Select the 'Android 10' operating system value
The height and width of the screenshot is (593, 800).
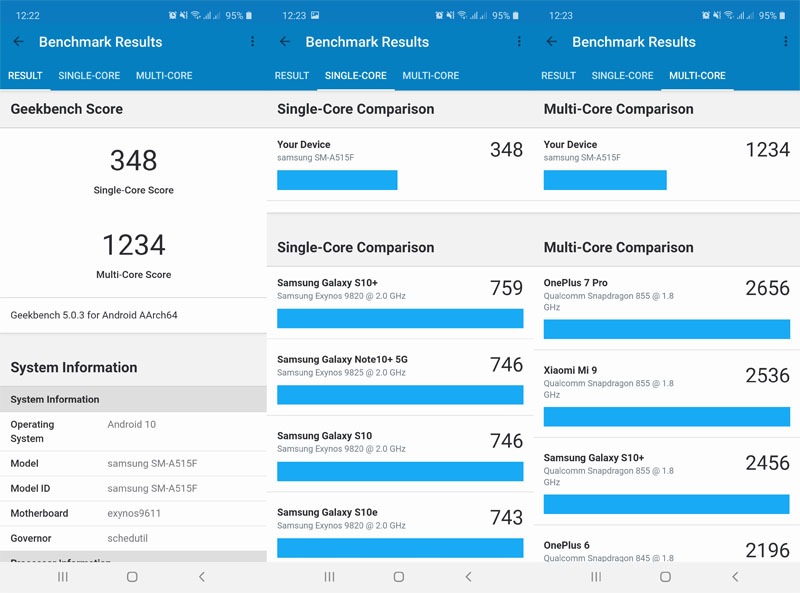[x=132, y=425]
